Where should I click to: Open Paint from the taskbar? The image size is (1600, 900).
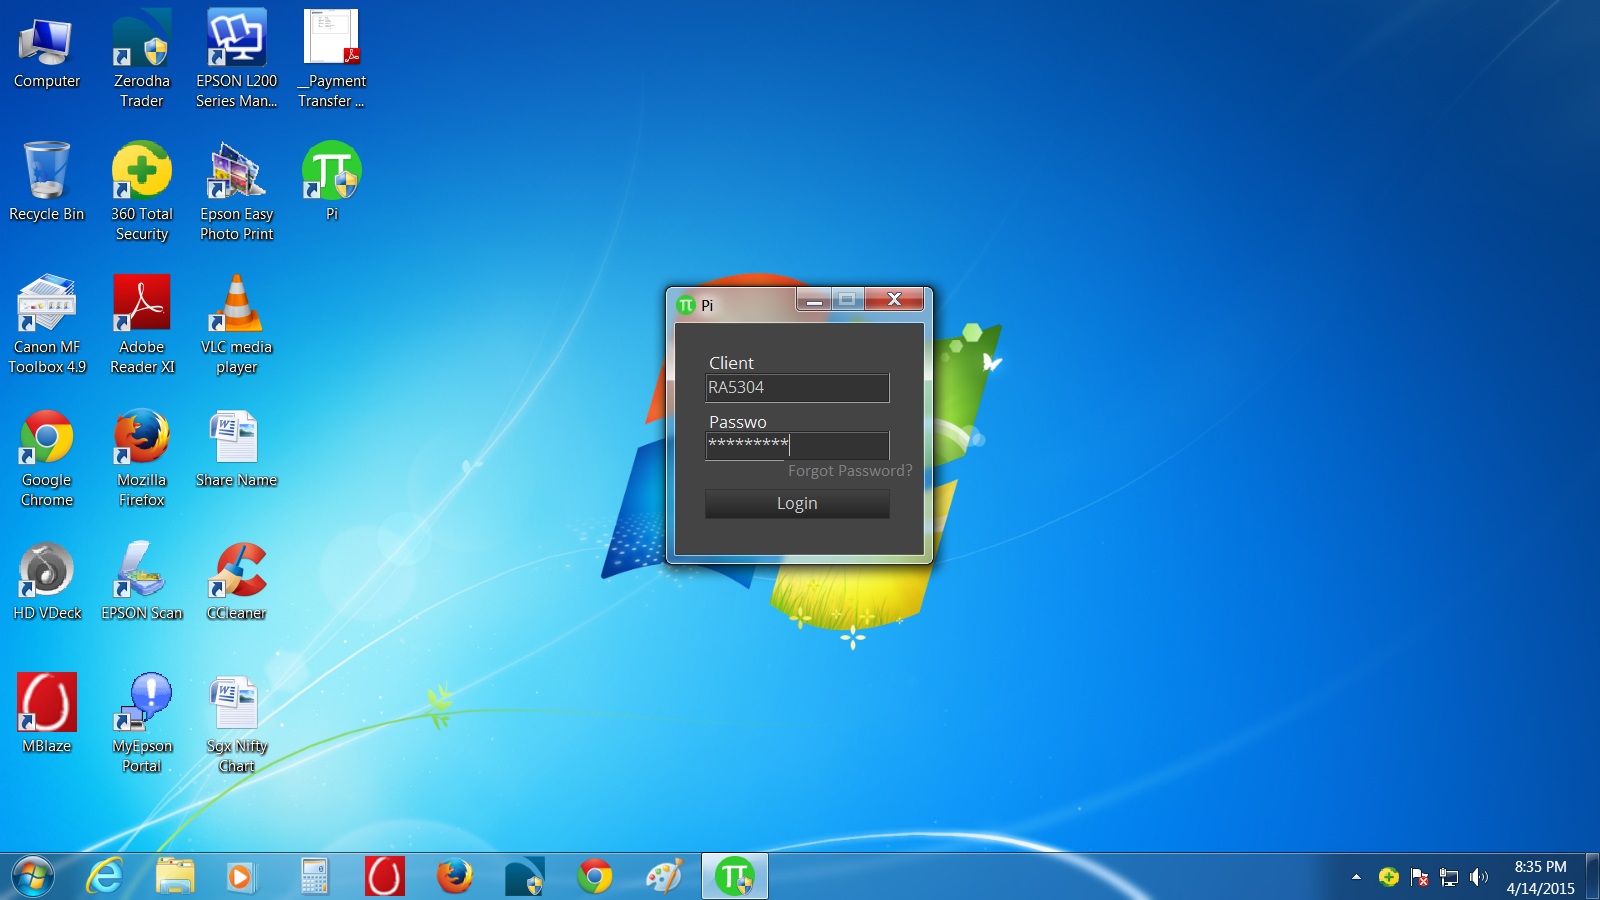pos(665,877)
